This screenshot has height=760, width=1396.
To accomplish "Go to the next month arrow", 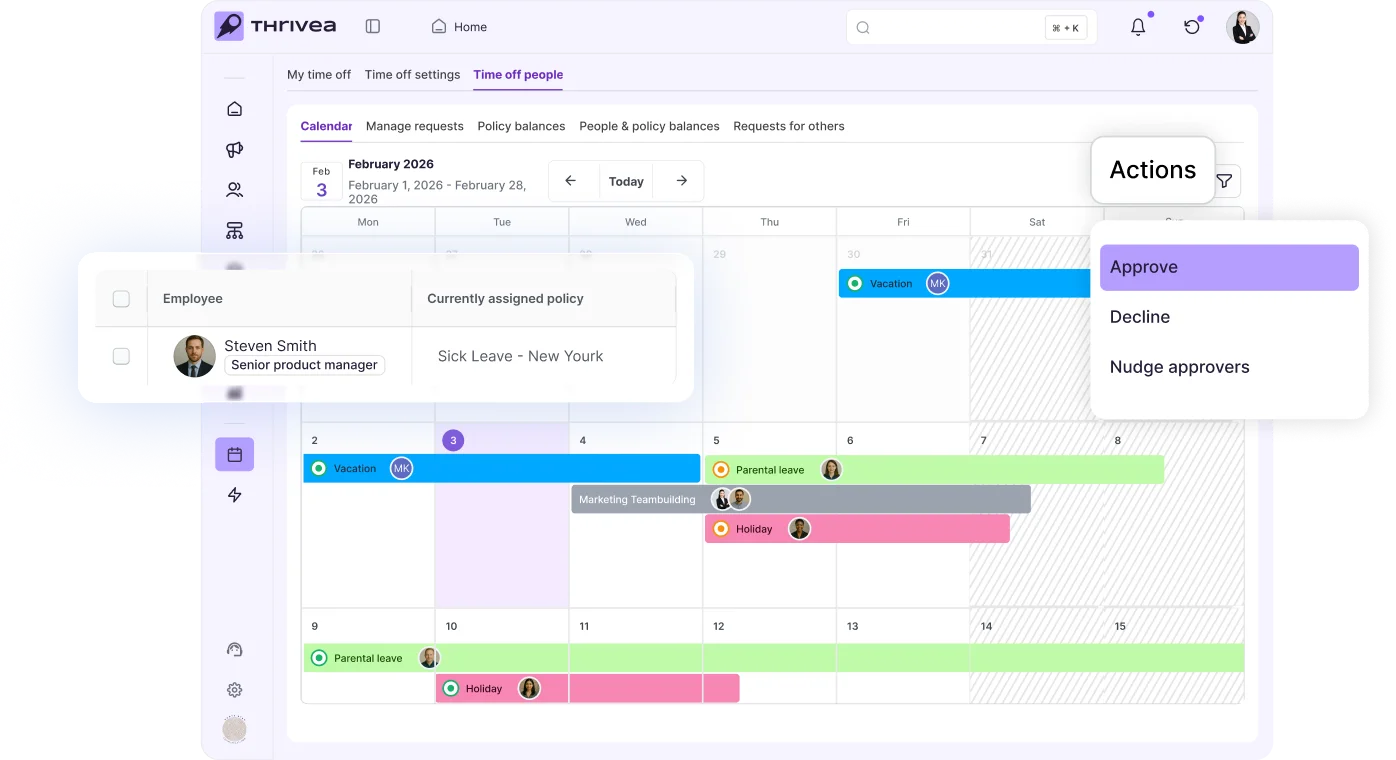I will tap(681, 181).
